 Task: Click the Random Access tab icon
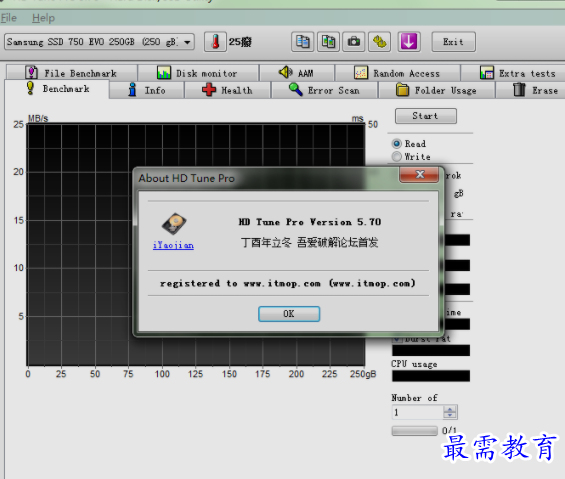(x=361, y=72)
